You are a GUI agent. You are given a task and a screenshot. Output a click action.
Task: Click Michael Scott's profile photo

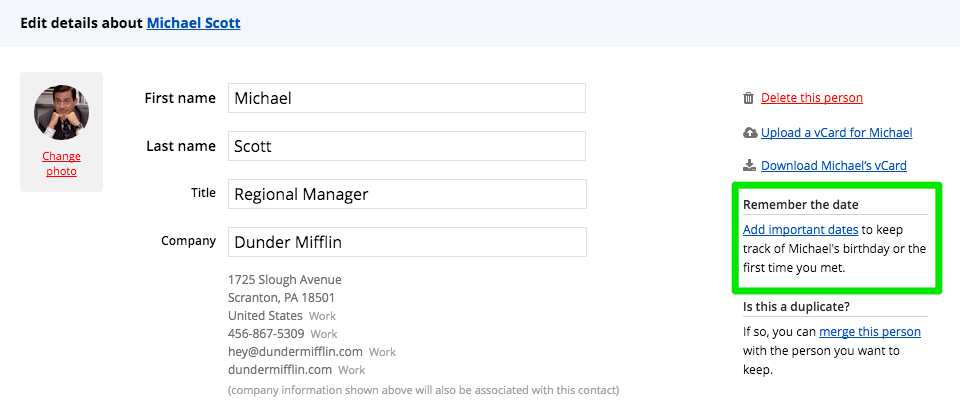[x=62, y=112]
